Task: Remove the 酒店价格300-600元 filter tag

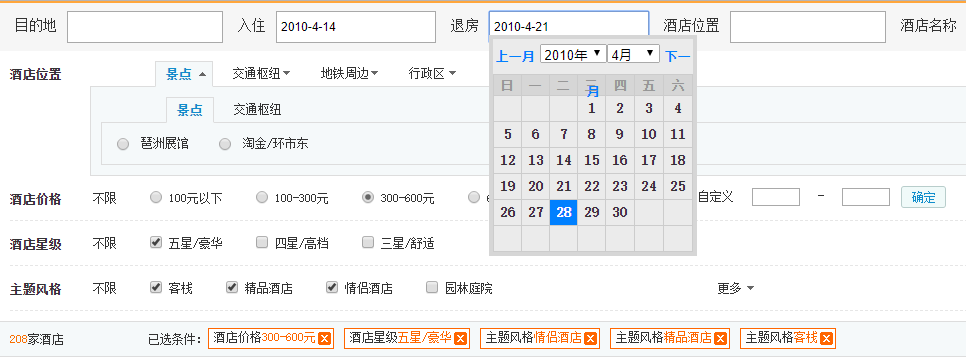Action: [325, 339]
